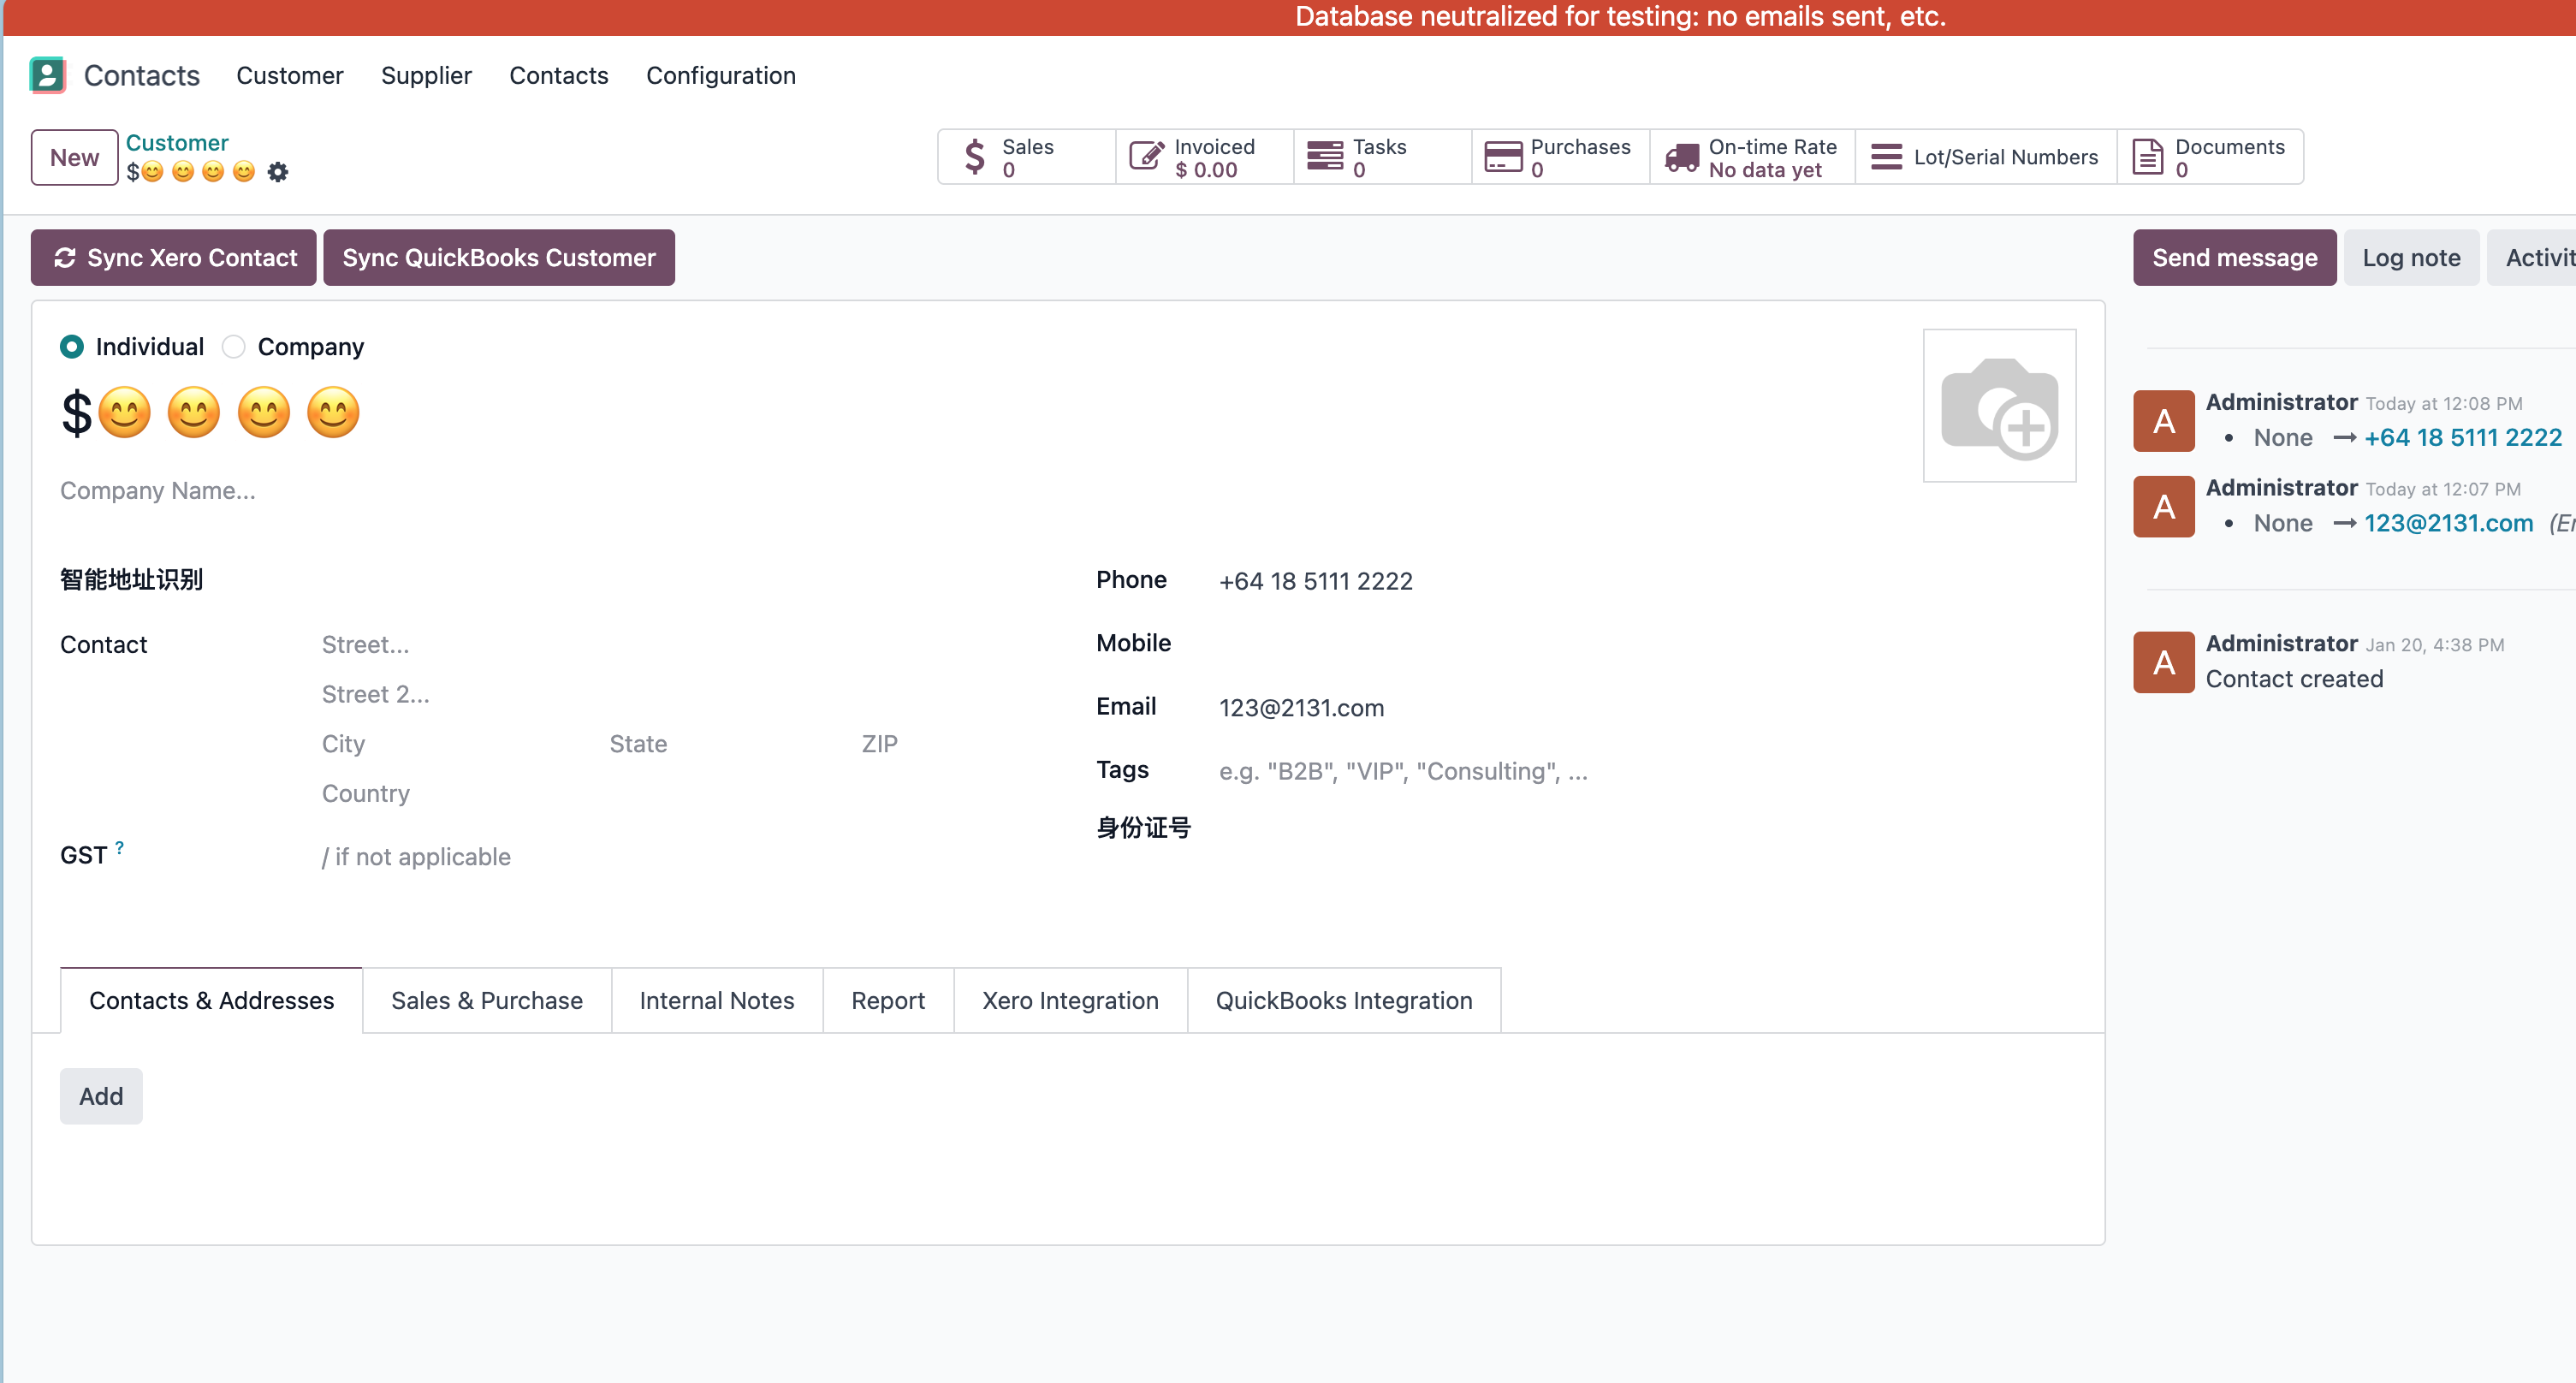Click the GST help question mark
This screenshot has width=2576, height=1383.
click(119, 848)
